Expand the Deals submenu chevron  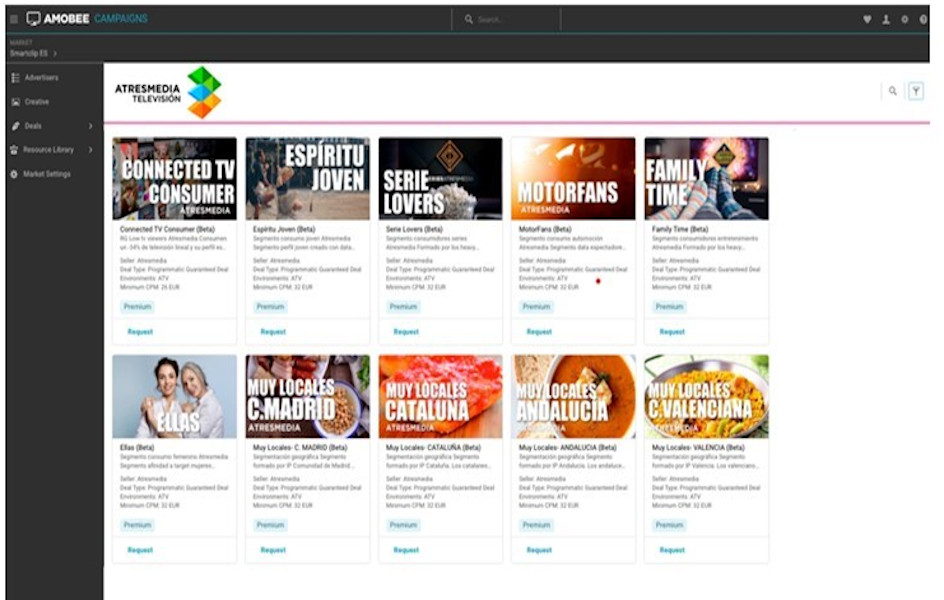coord(90,126)
